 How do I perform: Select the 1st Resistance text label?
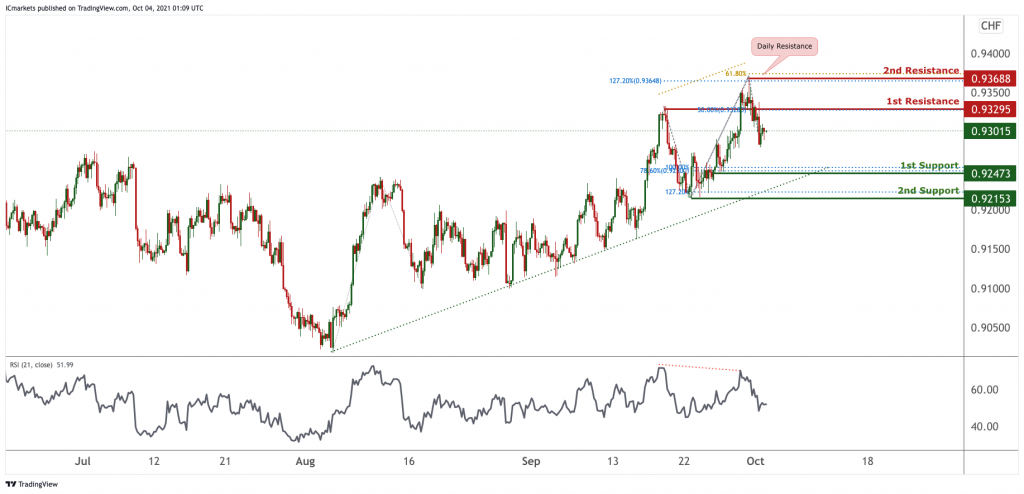921,101
